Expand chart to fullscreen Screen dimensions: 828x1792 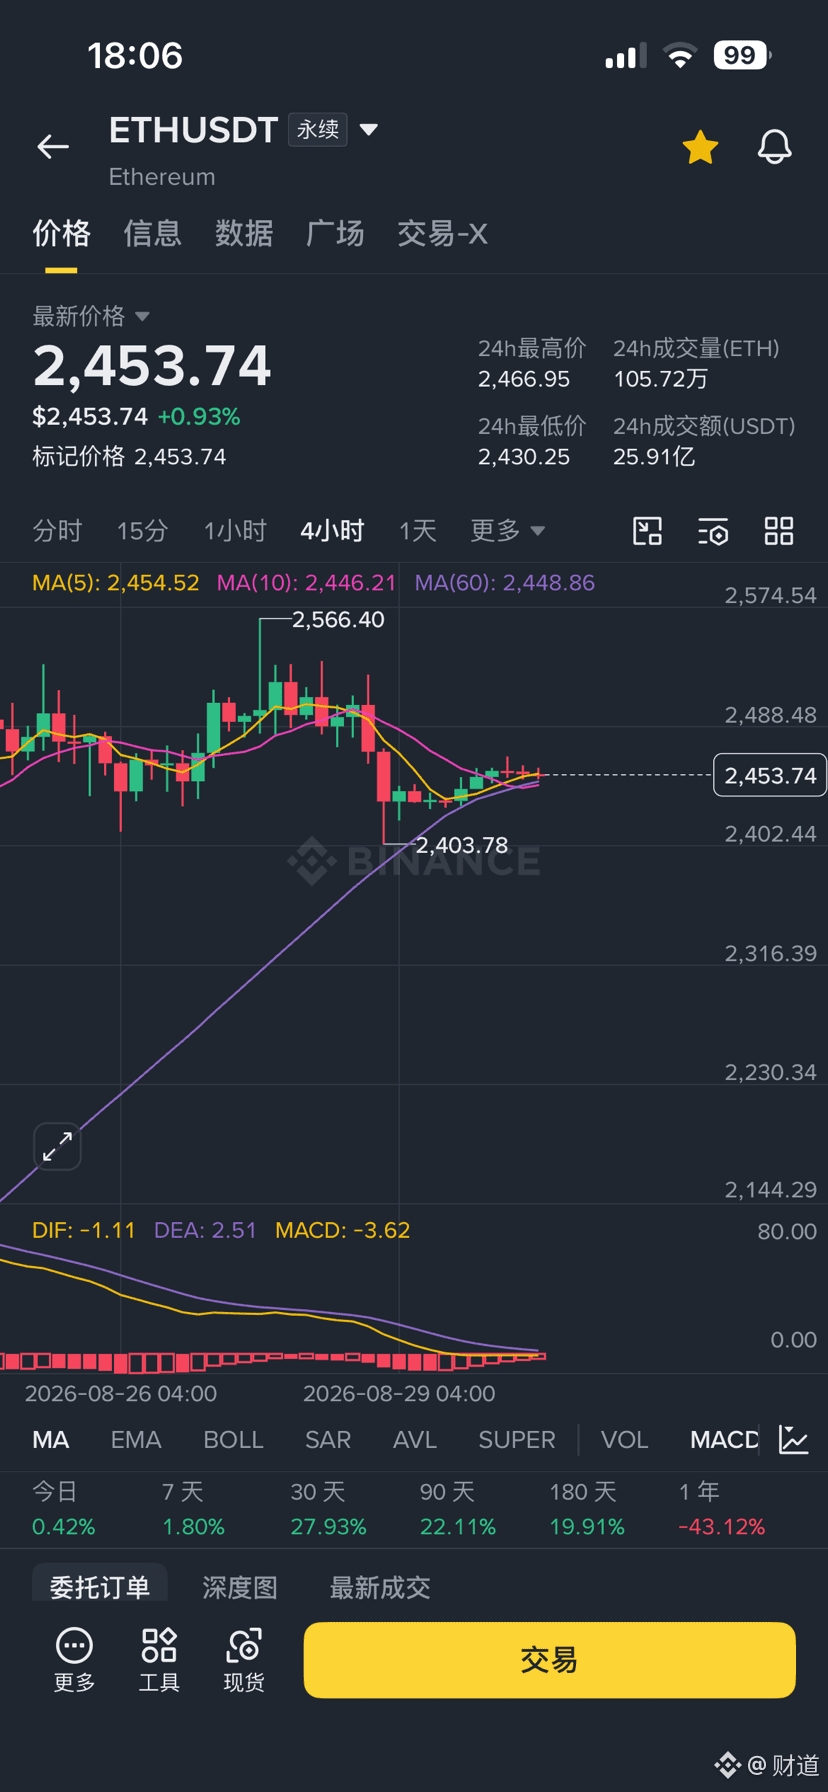coord(57,1146)
